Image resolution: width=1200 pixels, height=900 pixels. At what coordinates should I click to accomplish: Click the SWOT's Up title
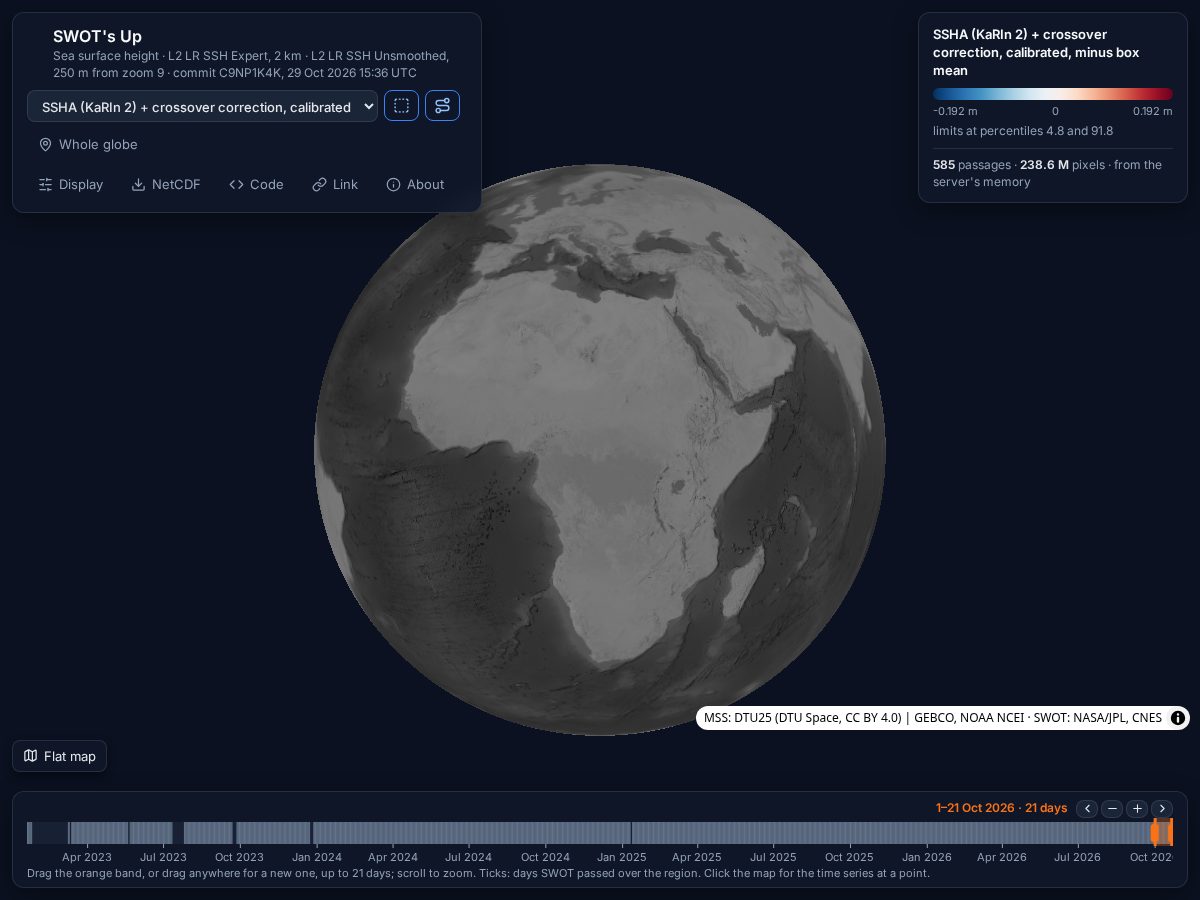pyautogui.click(x=97, y=36)
